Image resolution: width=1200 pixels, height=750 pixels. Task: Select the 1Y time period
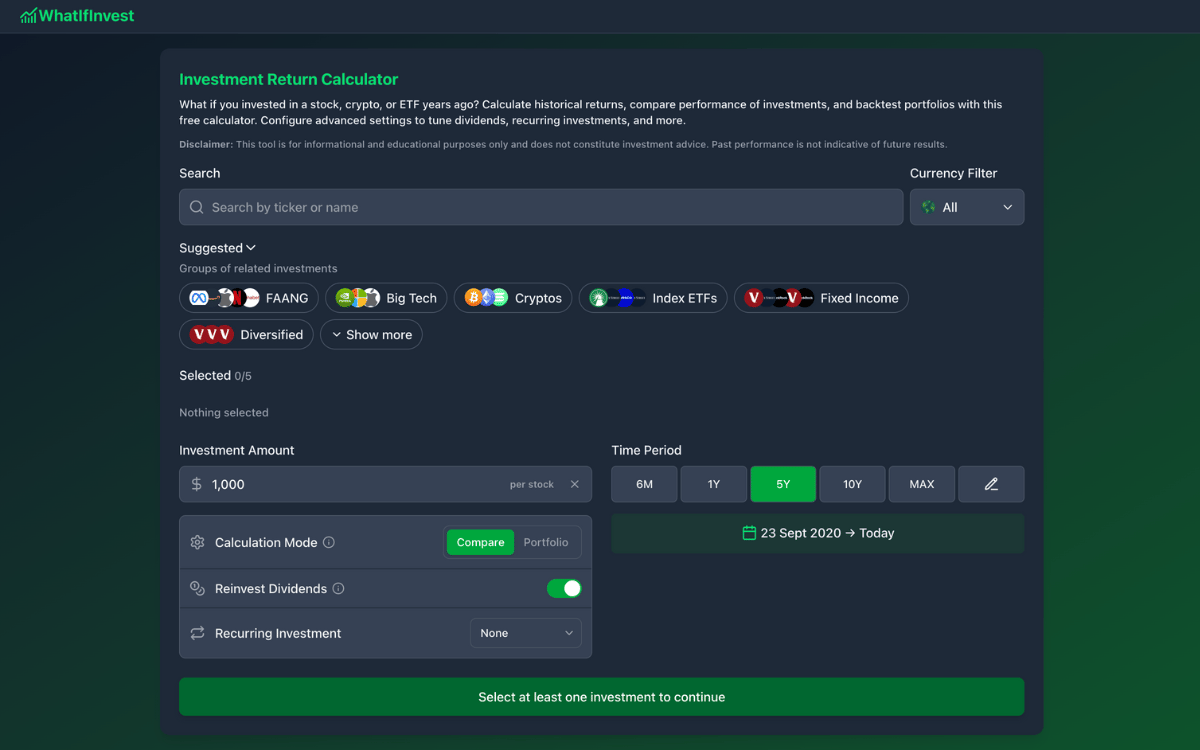(x=714, y=484)
